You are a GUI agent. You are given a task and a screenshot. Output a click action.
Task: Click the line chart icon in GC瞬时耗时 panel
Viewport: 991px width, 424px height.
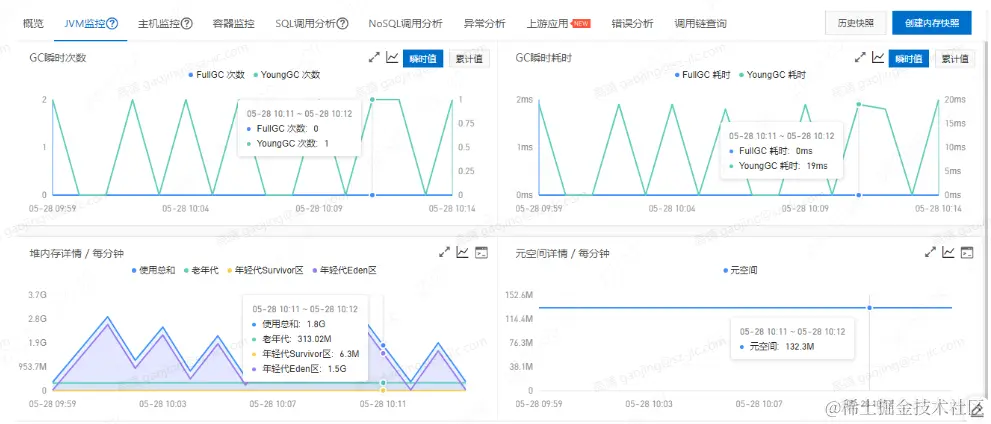[878, 58]
